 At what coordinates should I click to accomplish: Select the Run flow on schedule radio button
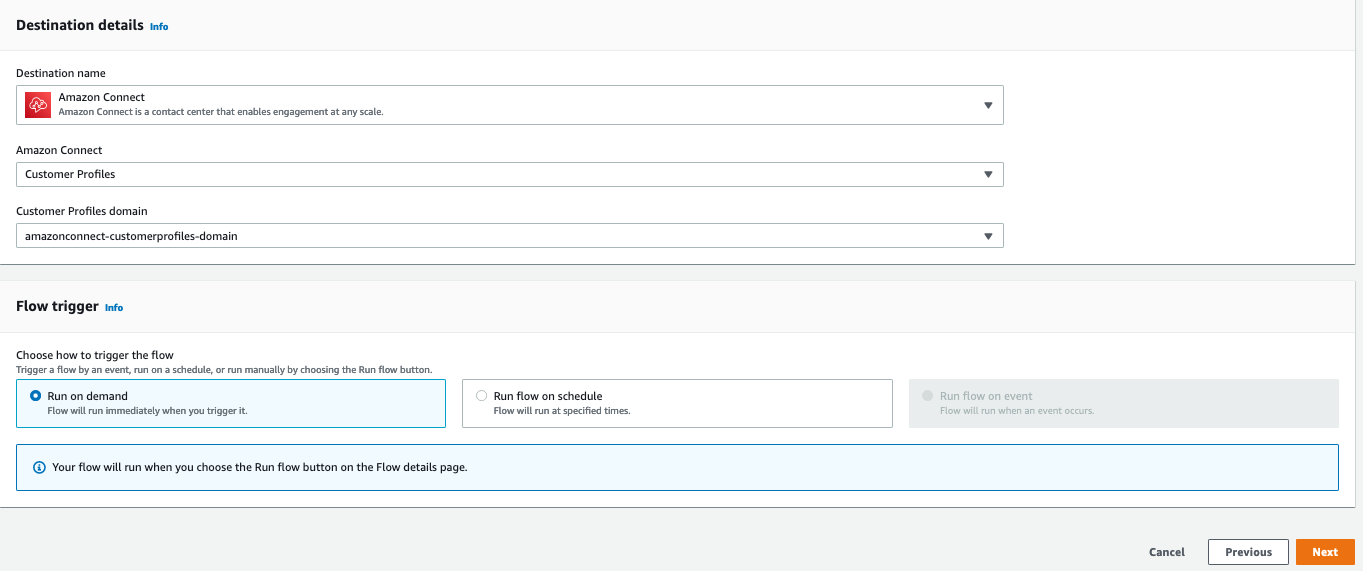(482, 396)
